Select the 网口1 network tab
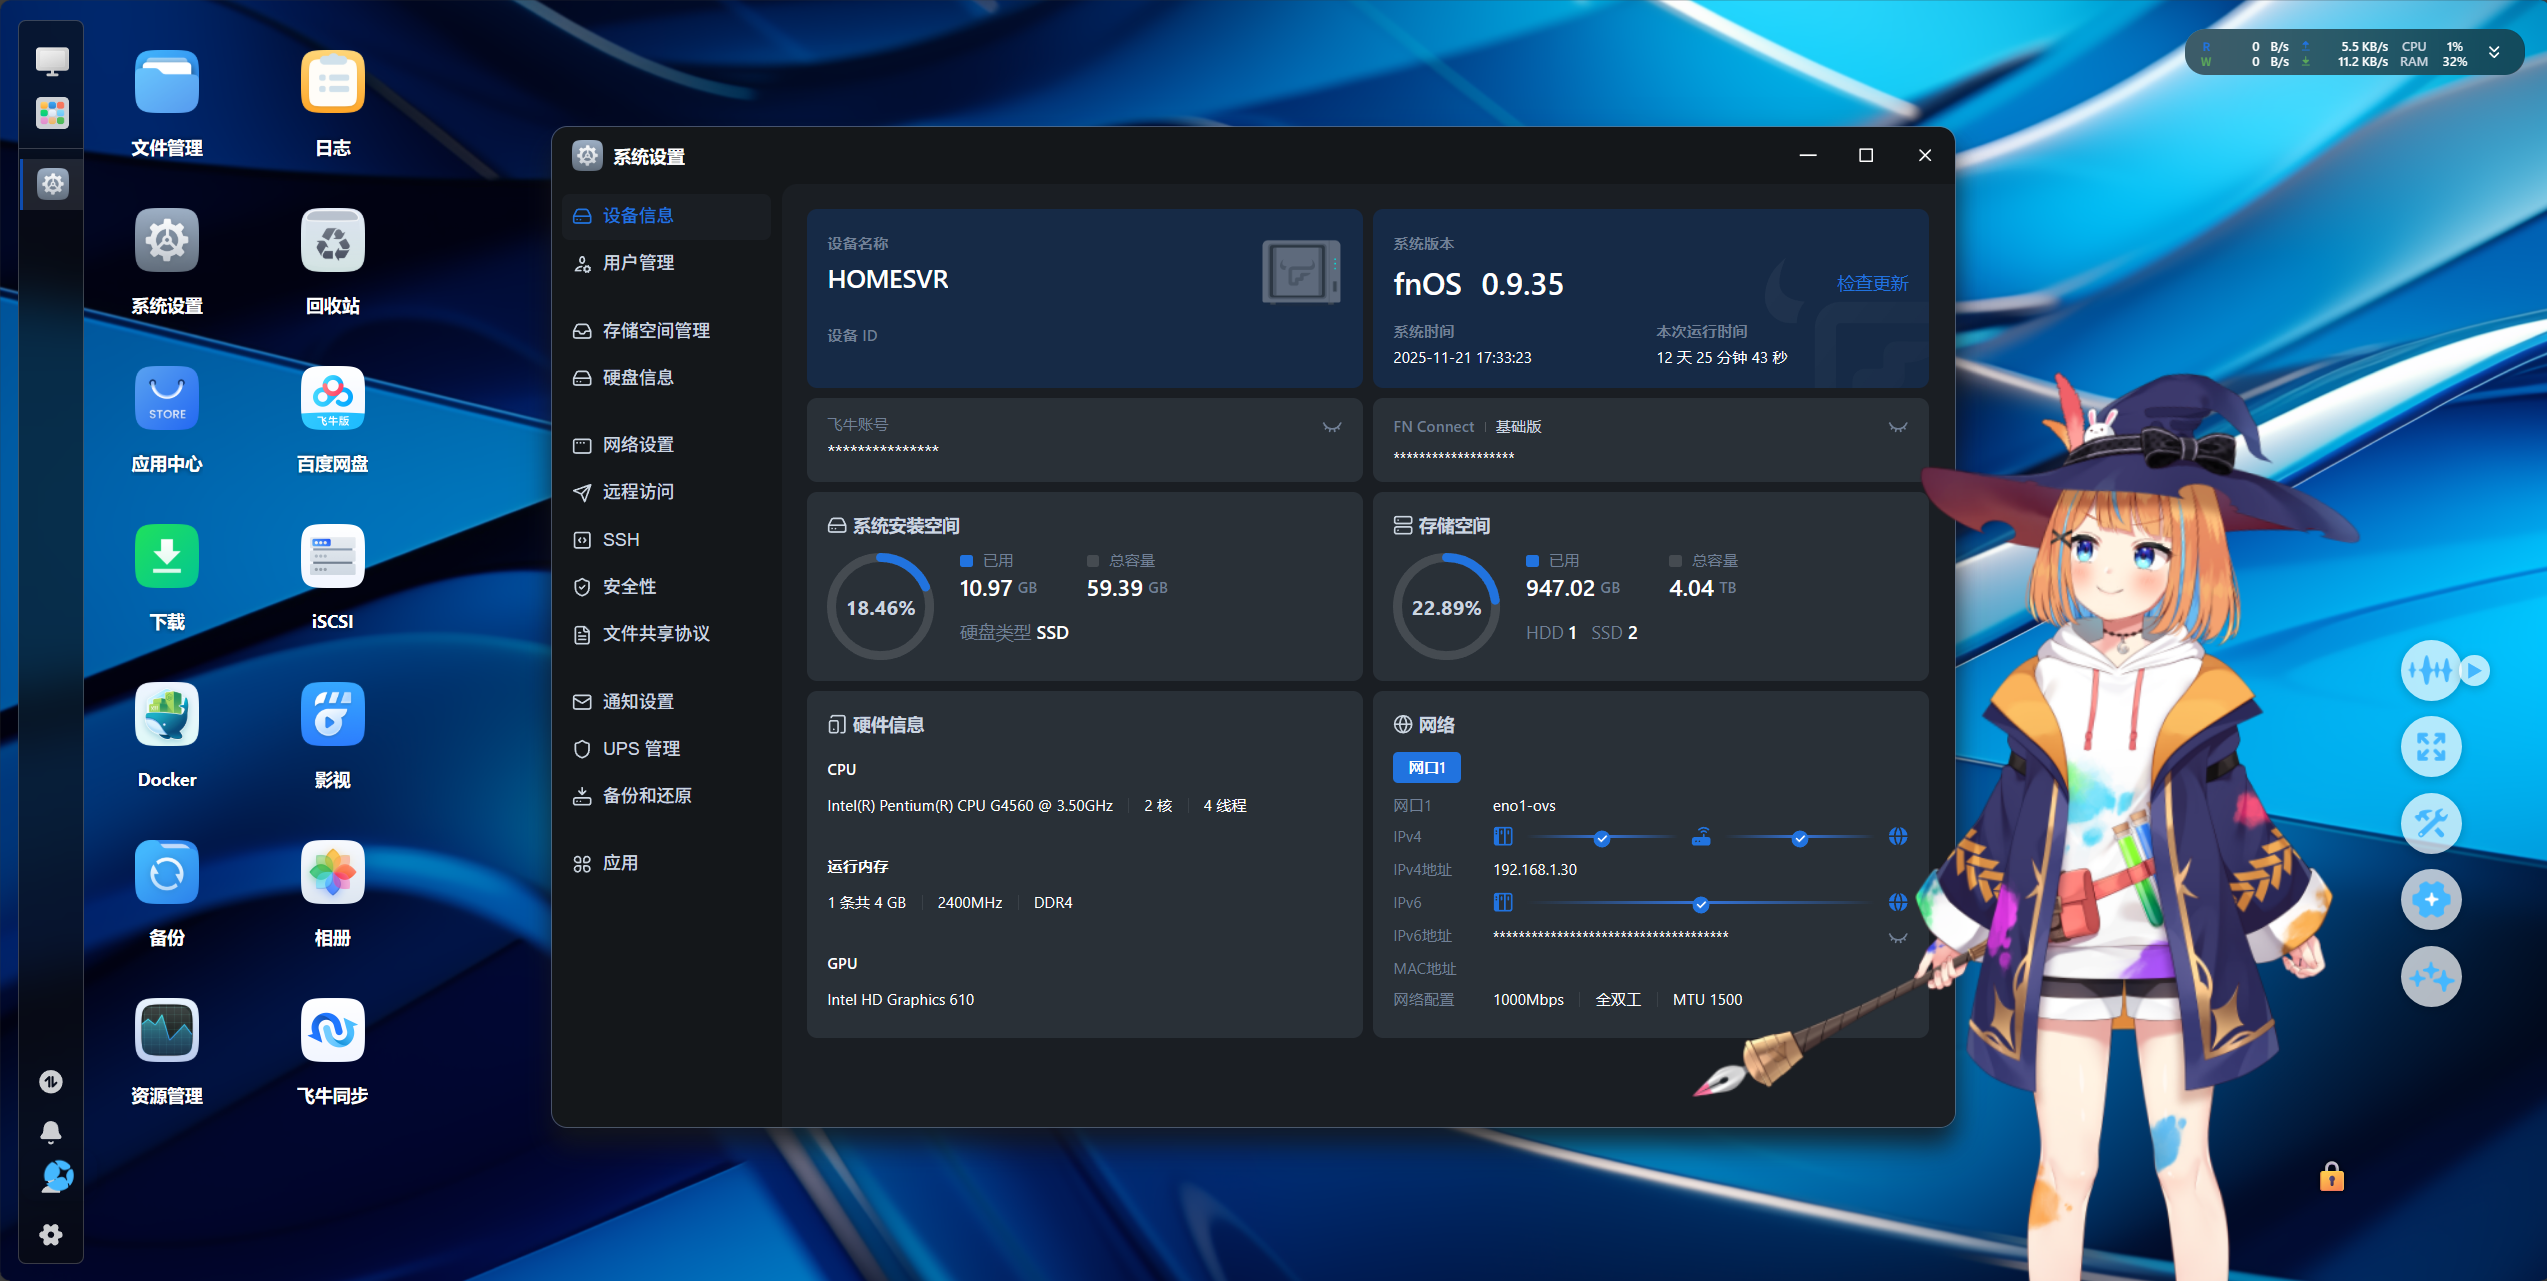The image size is (2547, 1281). click(1426, 768)
